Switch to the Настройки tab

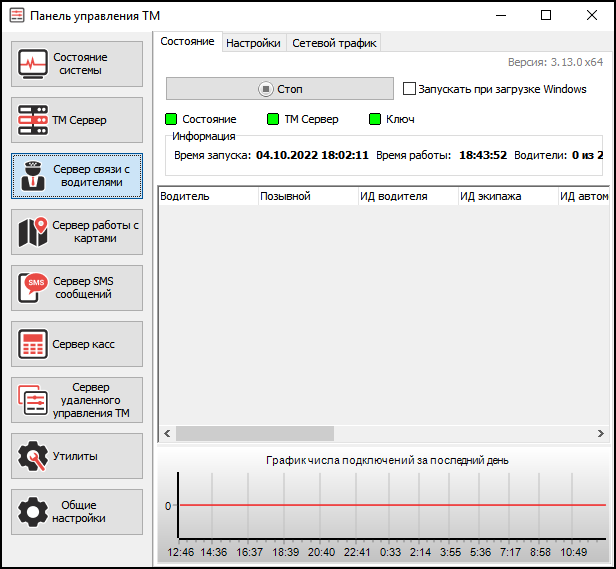(x=253, y=43)
